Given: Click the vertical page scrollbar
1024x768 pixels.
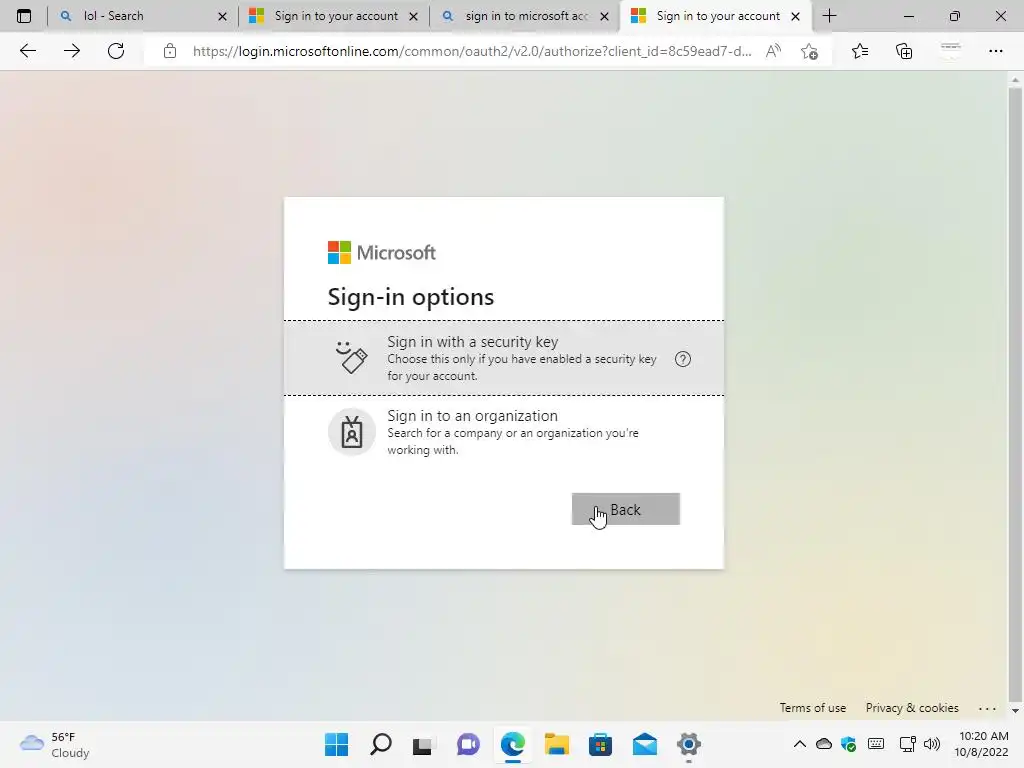Looking at the screenshot, I should click(x=1015, y=394).
